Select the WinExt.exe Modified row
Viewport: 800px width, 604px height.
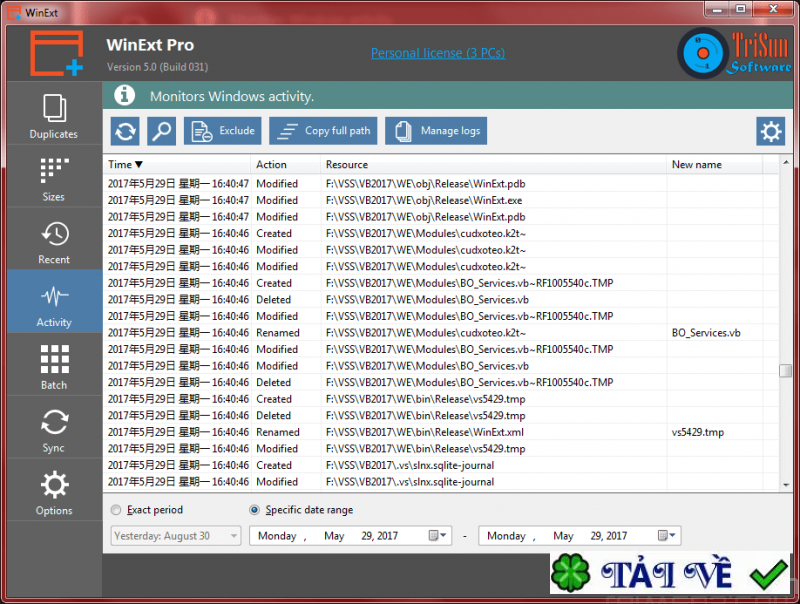pos(441,200)
